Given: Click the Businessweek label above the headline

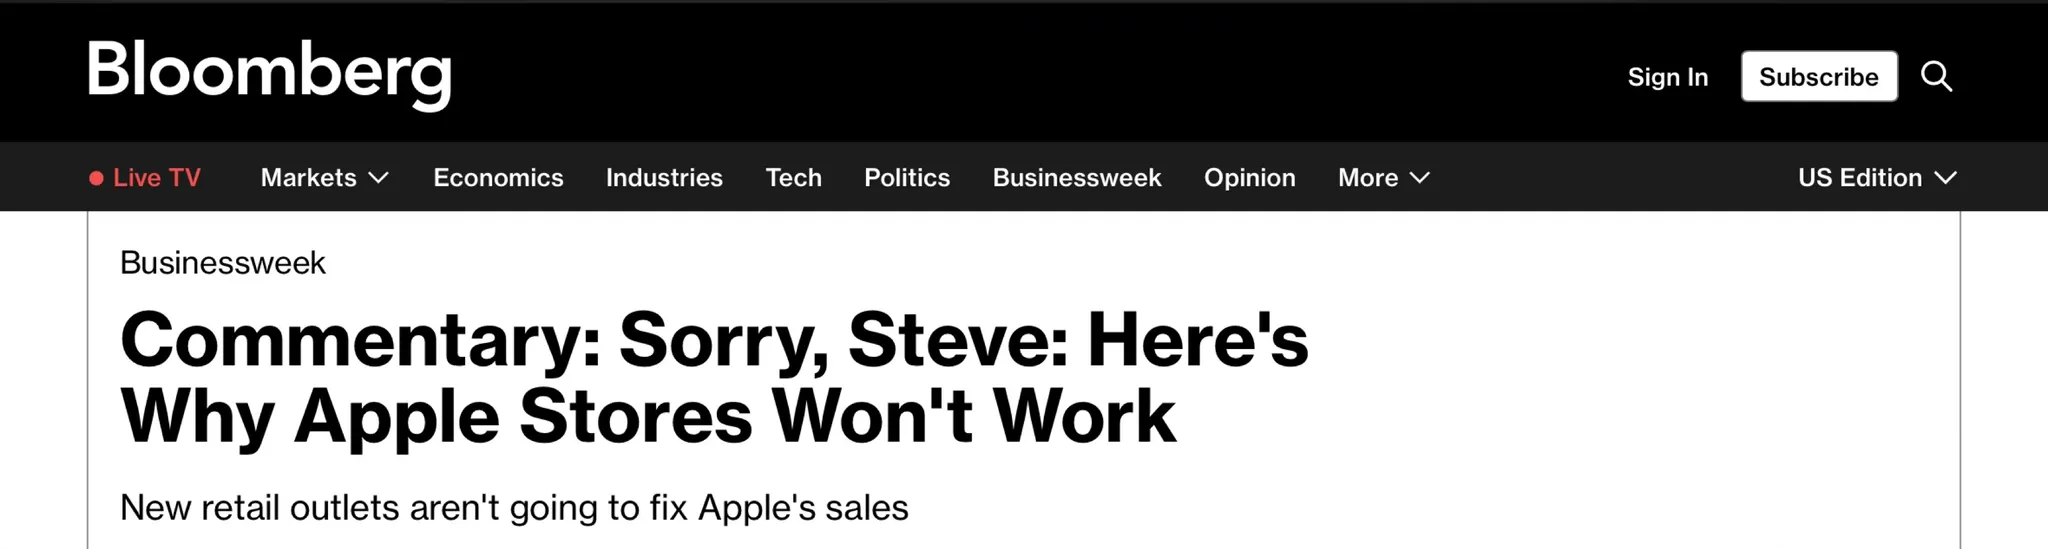Looking at the screenshot, I should pos(223,263).
